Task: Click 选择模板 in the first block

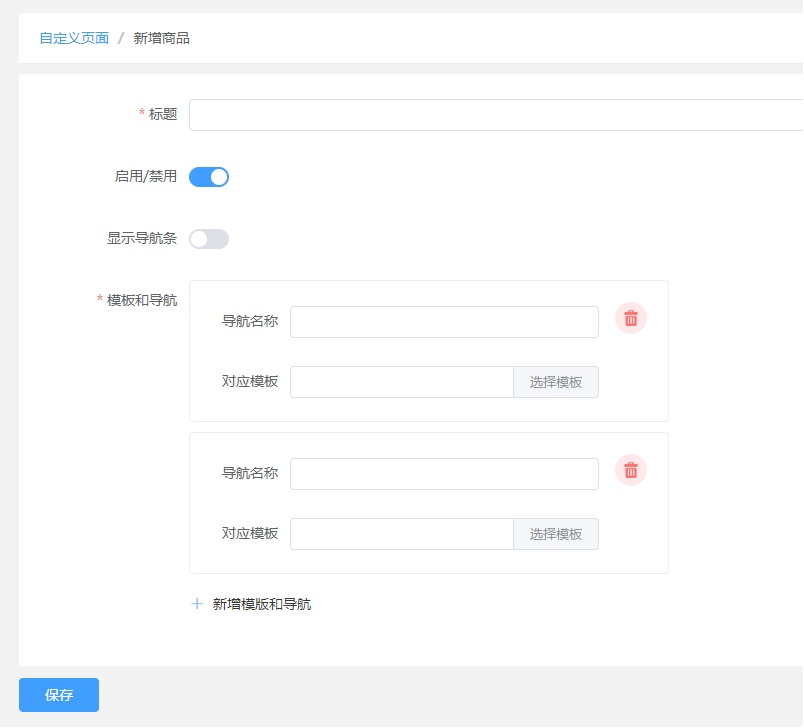Action: (x=556, y=382)
